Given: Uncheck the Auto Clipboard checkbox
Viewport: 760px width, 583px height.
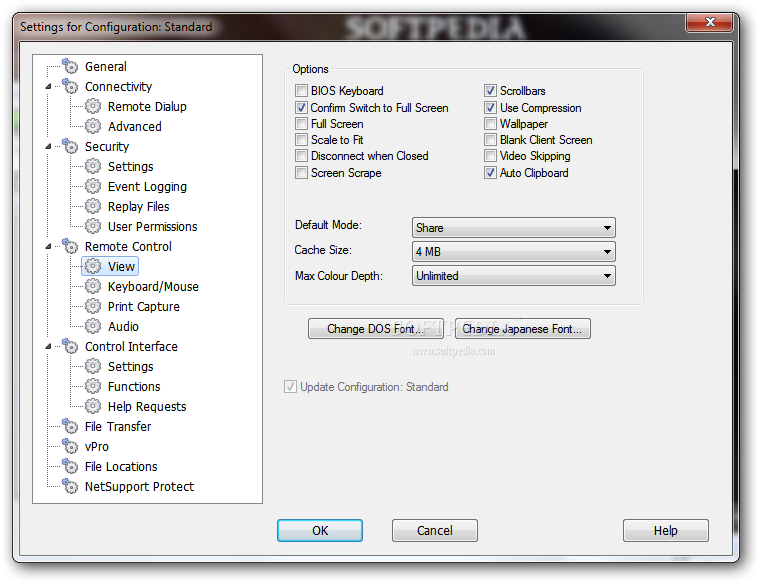Looking at the screenshot, I should tap(490, 173).
